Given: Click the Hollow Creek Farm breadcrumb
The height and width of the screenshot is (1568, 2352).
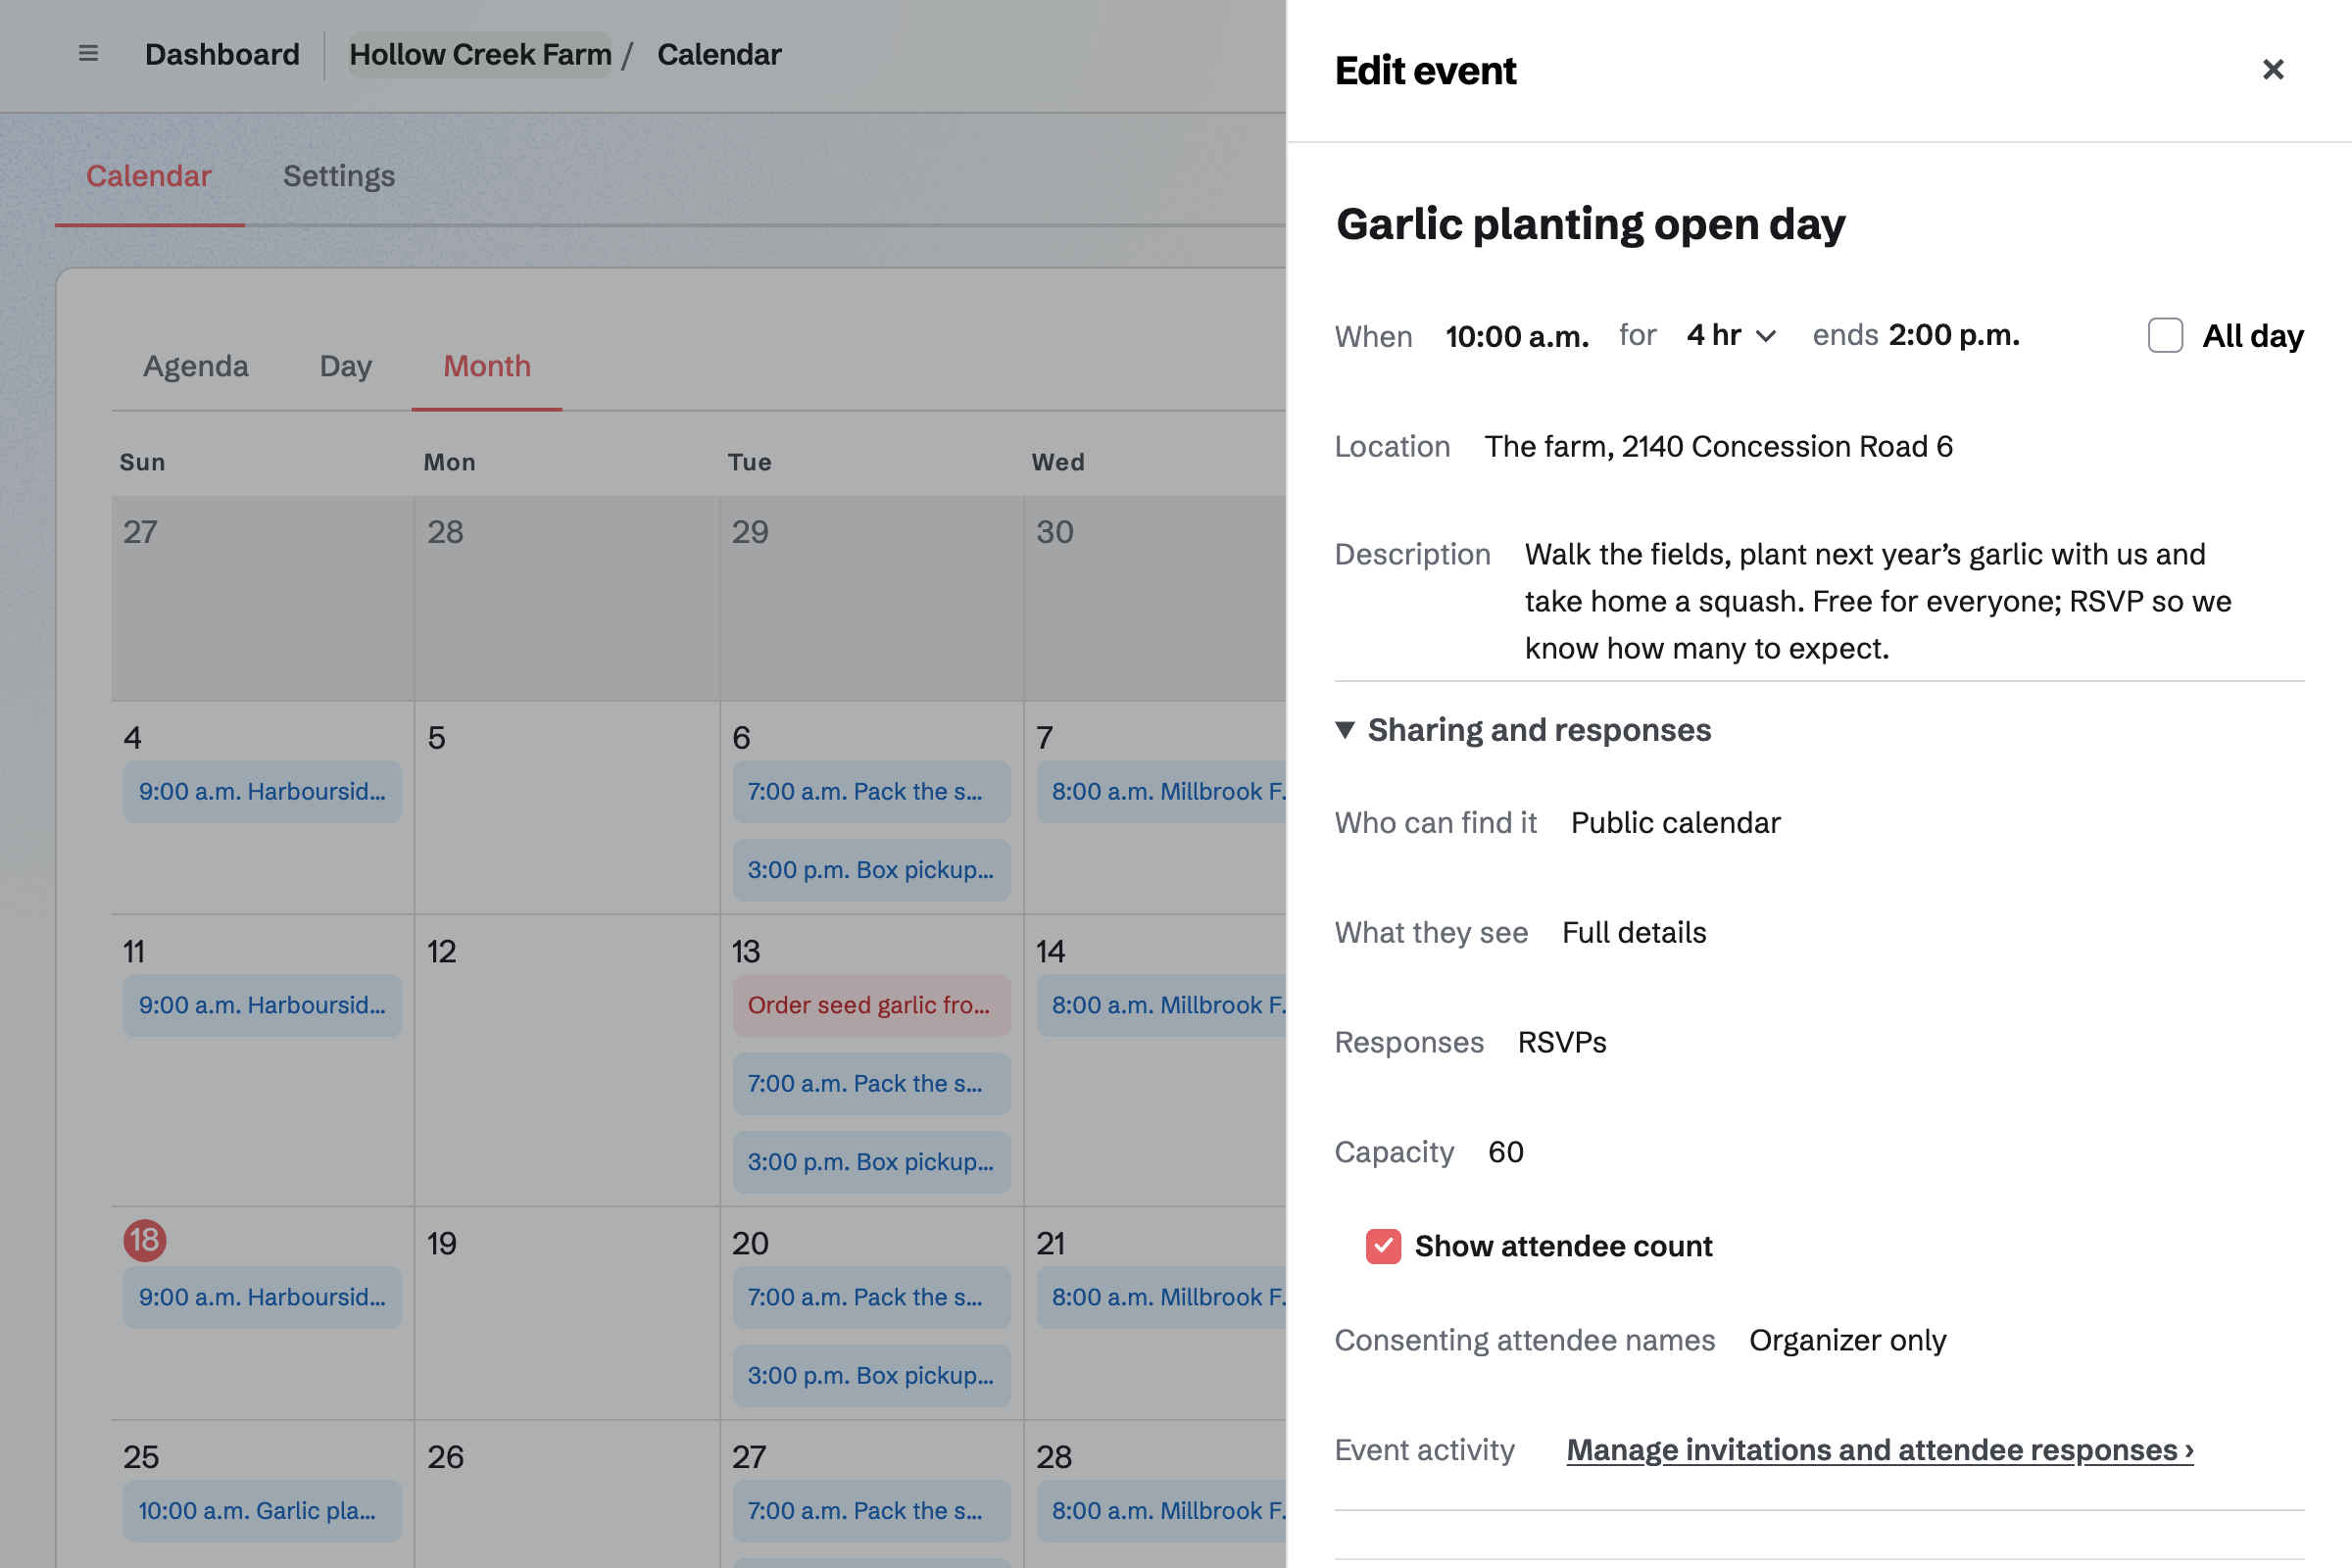Looking at the screenshot, I should pyautogui.click(x=480, y=54).
